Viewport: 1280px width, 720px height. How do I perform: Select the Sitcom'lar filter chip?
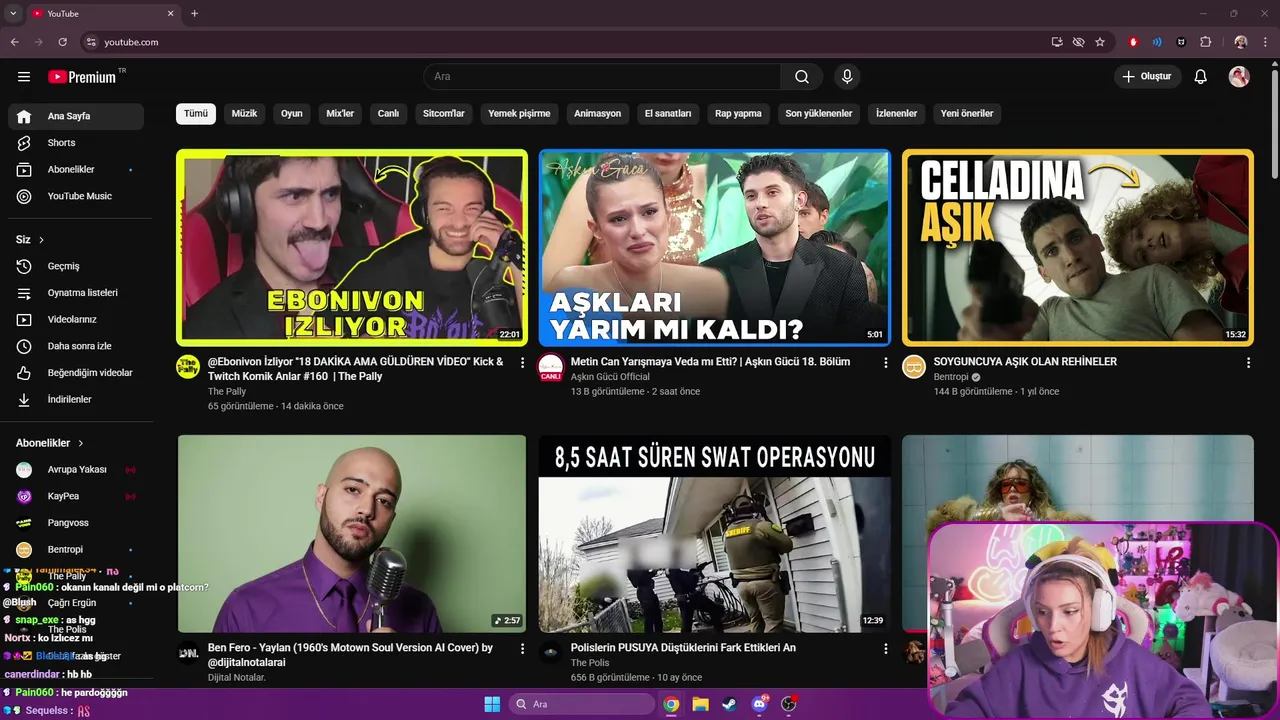coord(444,114)
